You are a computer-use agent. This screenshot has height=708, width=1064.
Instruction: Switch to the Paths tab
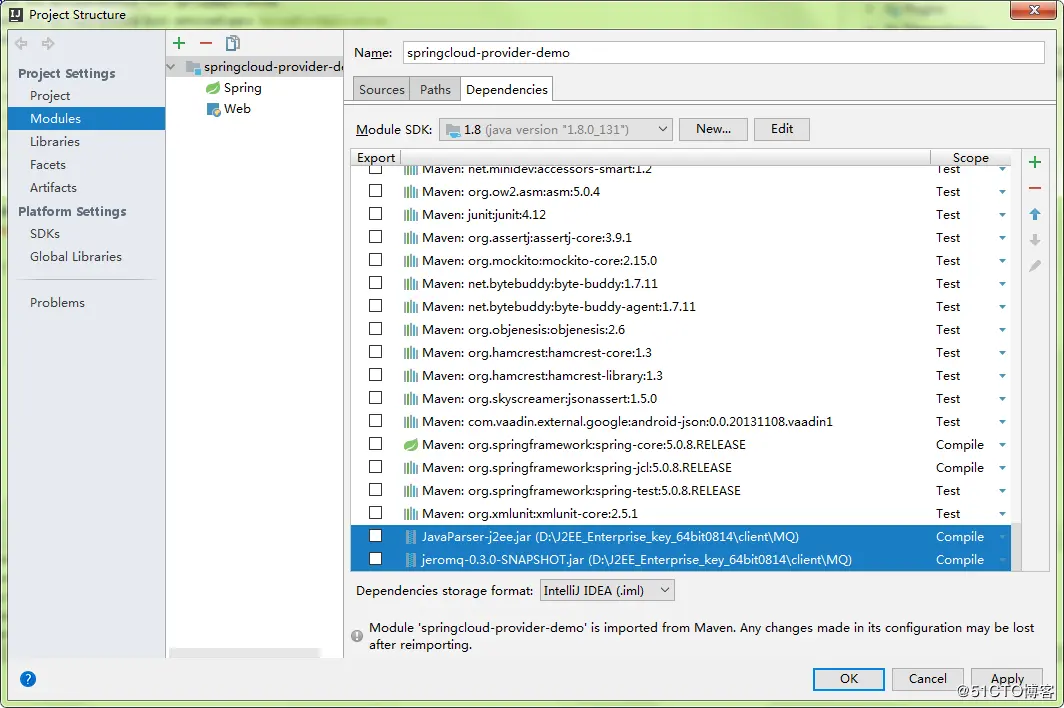click(435, 90)
